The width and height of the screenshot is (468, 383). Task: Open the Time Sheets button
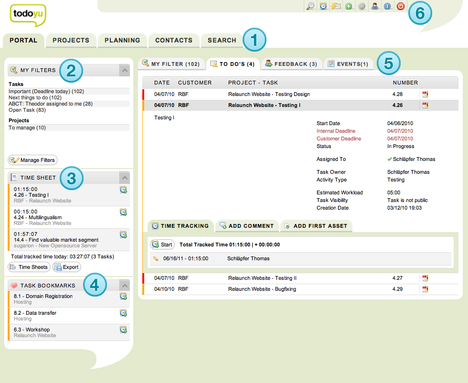(x=29, y=267)
